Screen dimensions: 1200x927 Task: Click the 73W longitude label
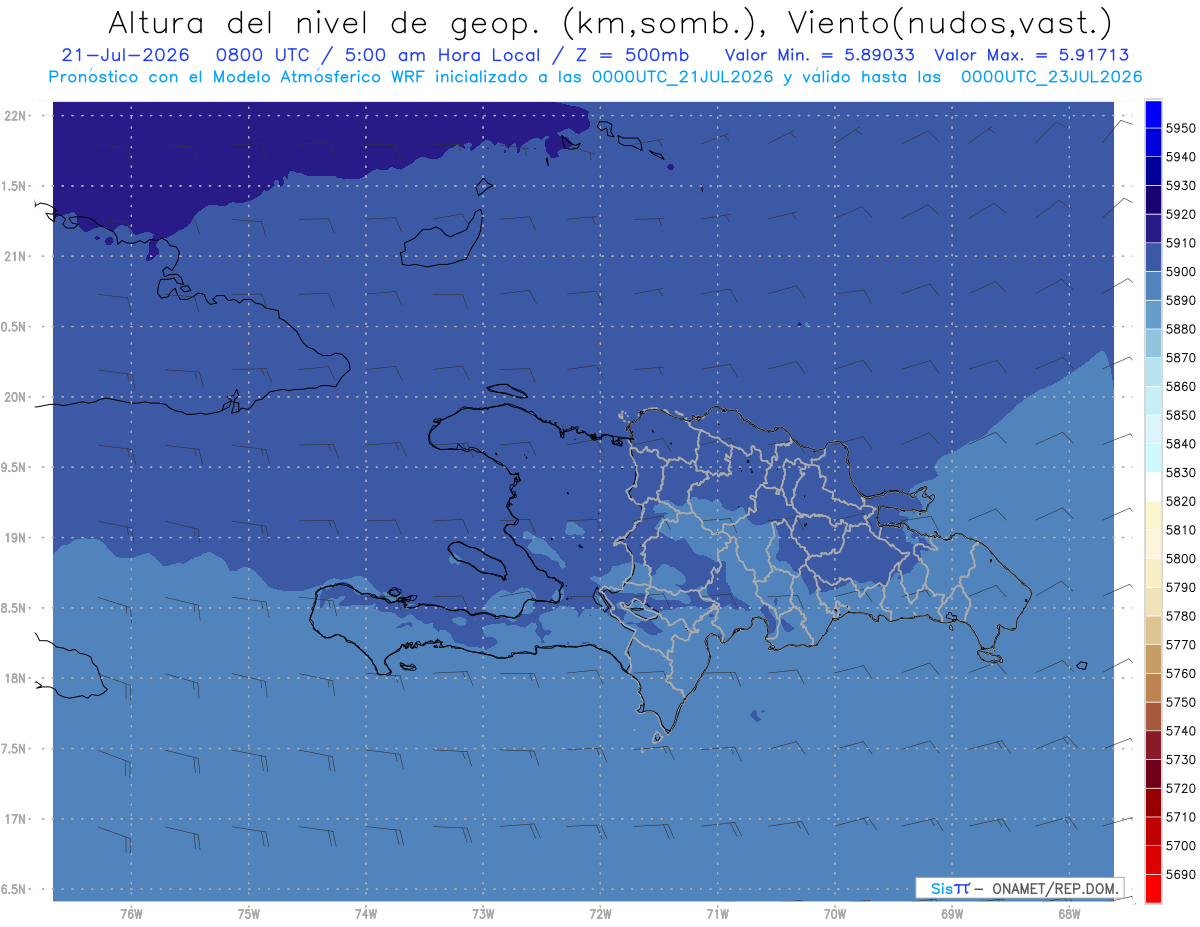(x=483, y=914)
